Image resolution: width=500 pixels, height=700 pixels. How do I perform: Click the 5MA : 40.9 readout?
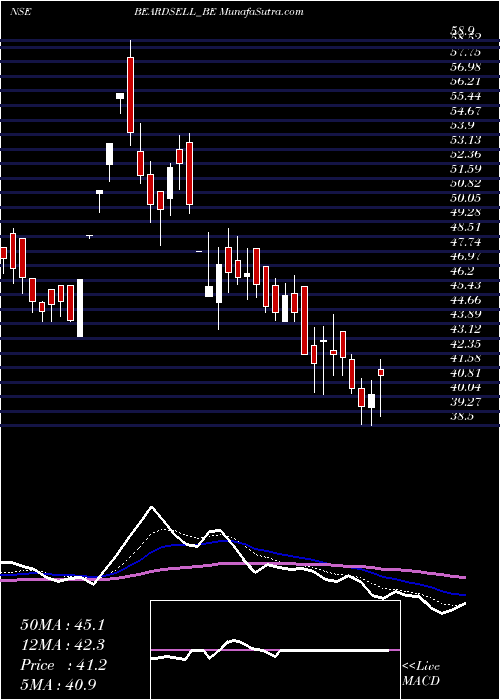coord(58,685)
